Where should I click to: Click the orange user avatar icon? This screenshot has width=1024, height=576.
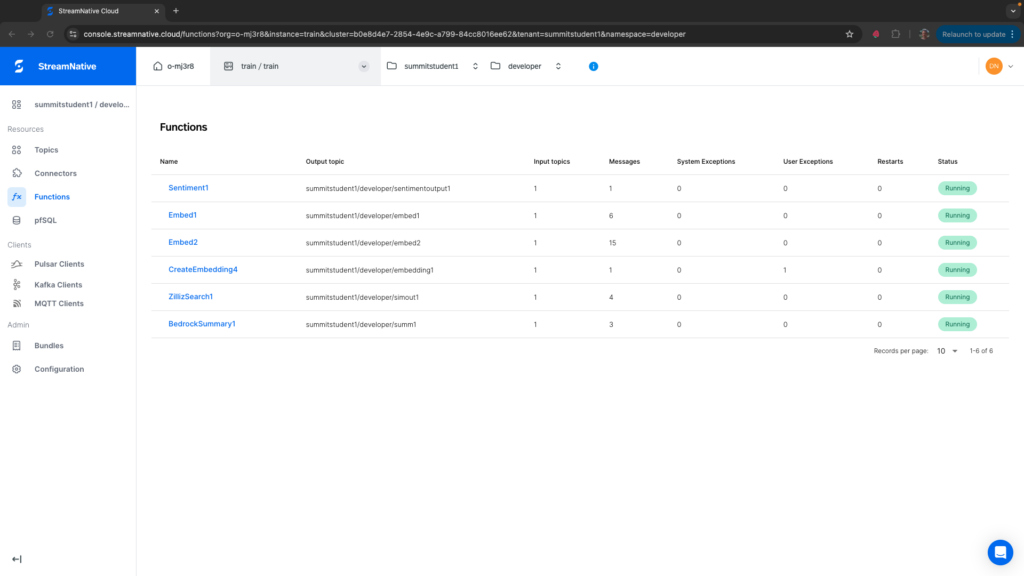click(x=993, y=66)
